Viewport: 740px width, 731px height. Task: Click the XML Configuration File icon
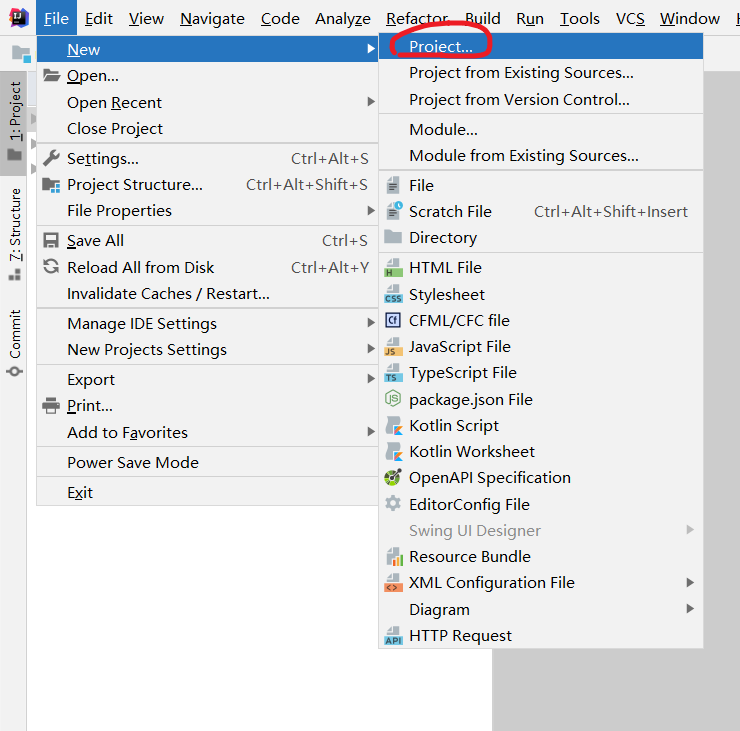393,583
